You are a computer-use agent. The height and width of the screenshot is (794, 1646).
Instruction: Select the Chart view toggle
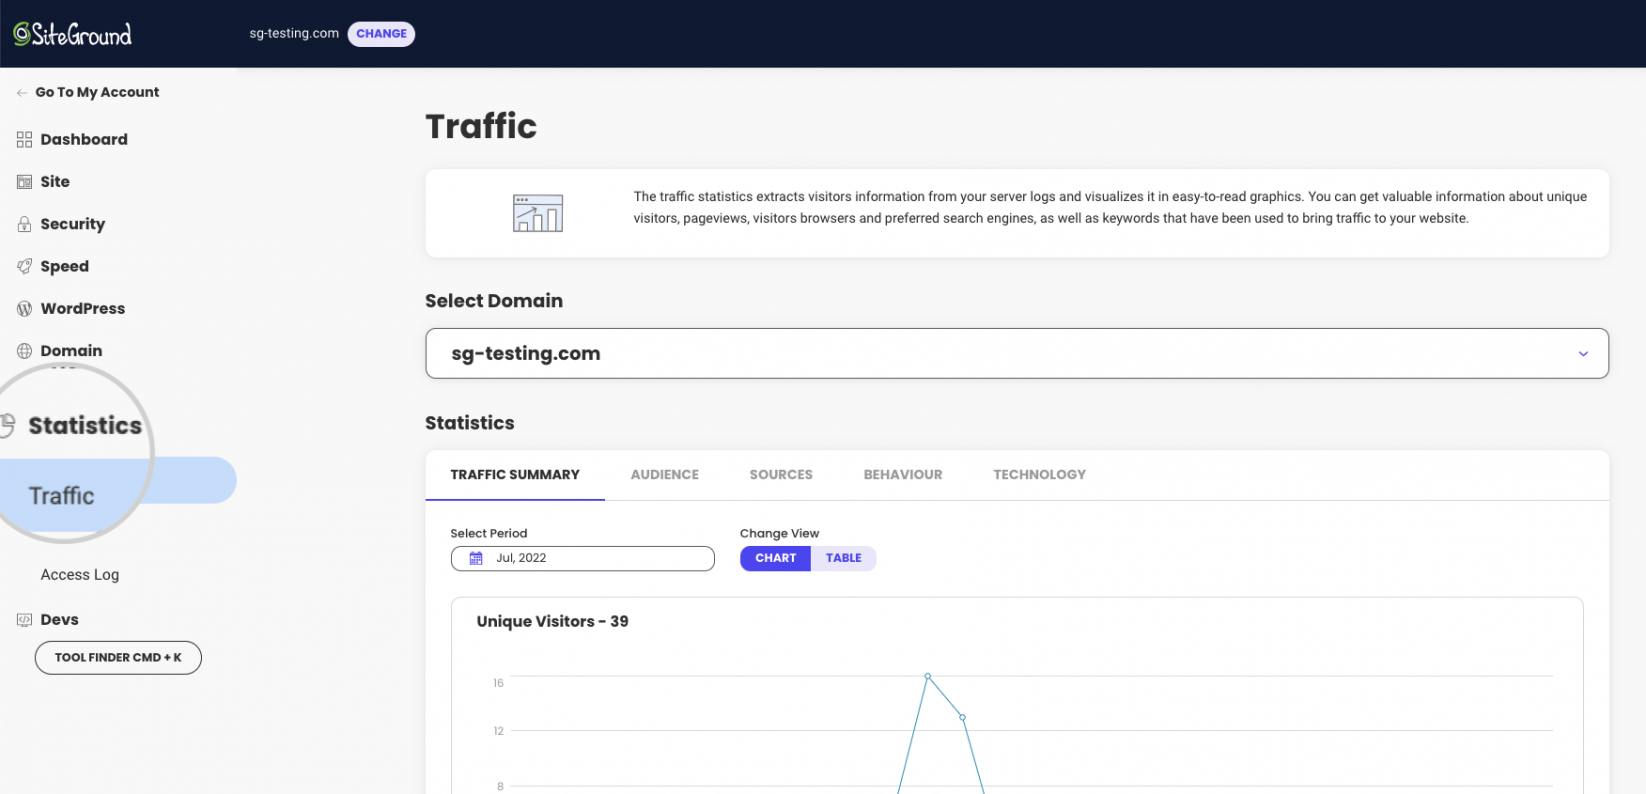(775, 559)
